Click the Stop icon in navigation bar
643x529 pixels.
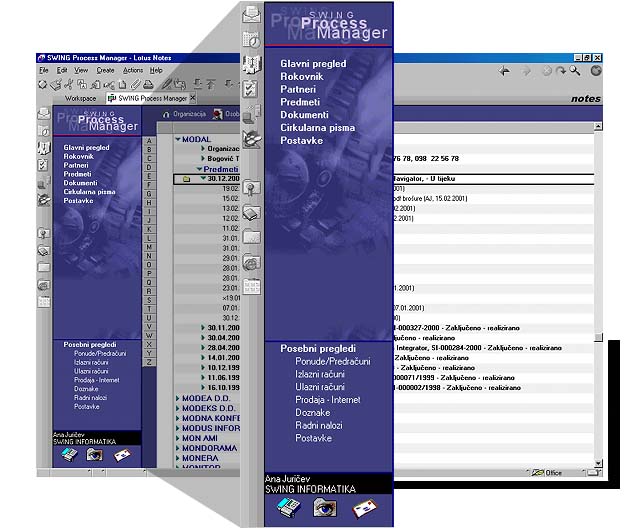click(547, 71)
